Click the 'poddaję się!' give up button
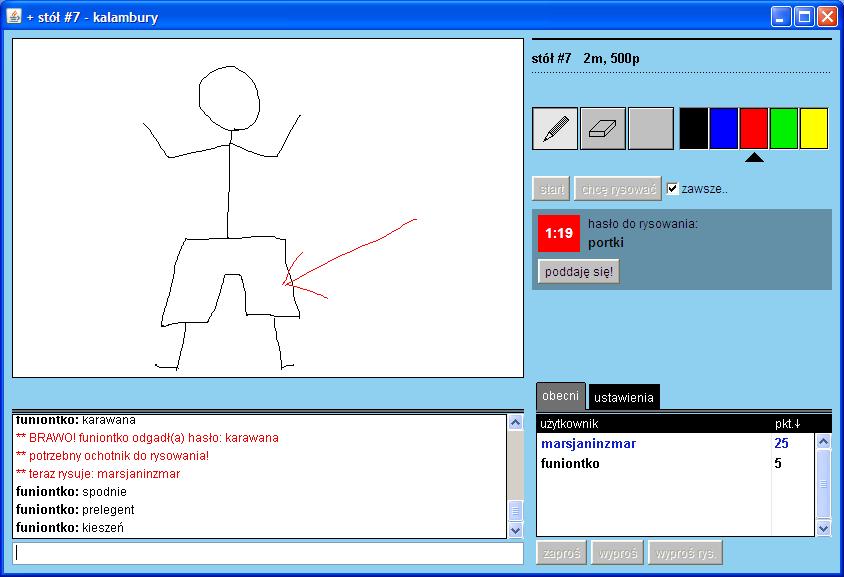 (x=579, y=271)
